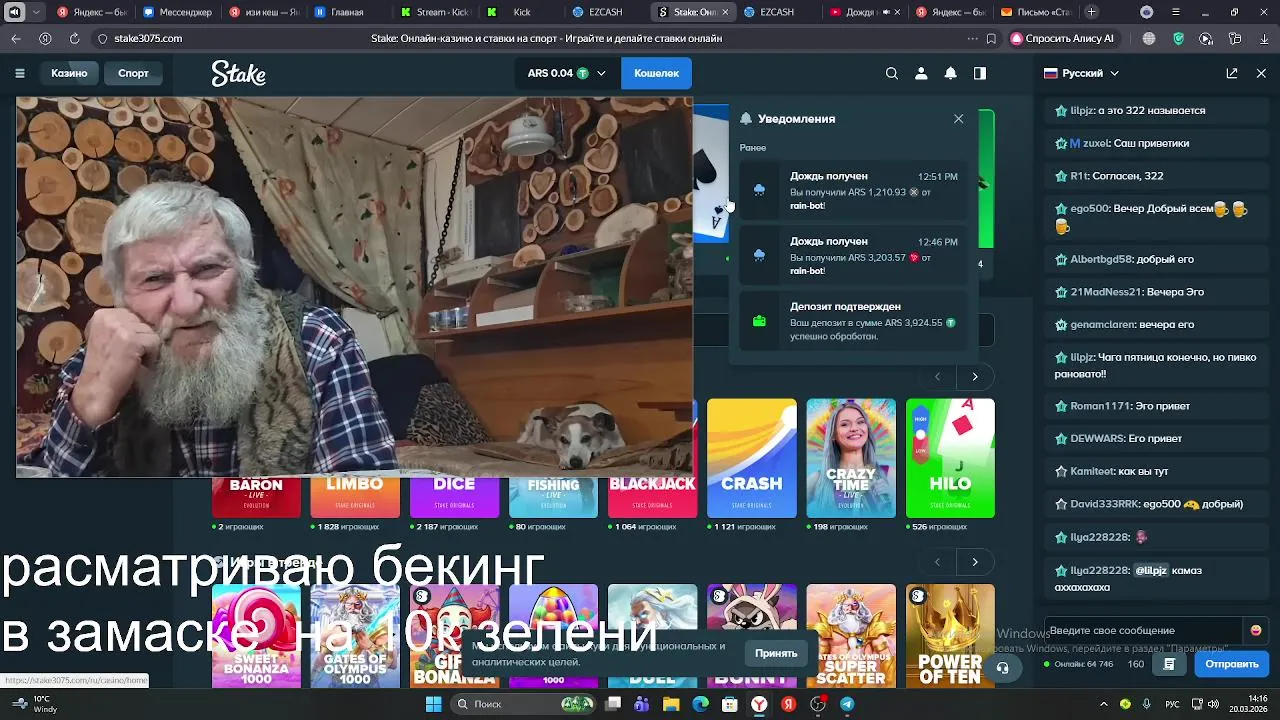
Task: Click Спросить Алису AI button
Action: coord(1062,38)
